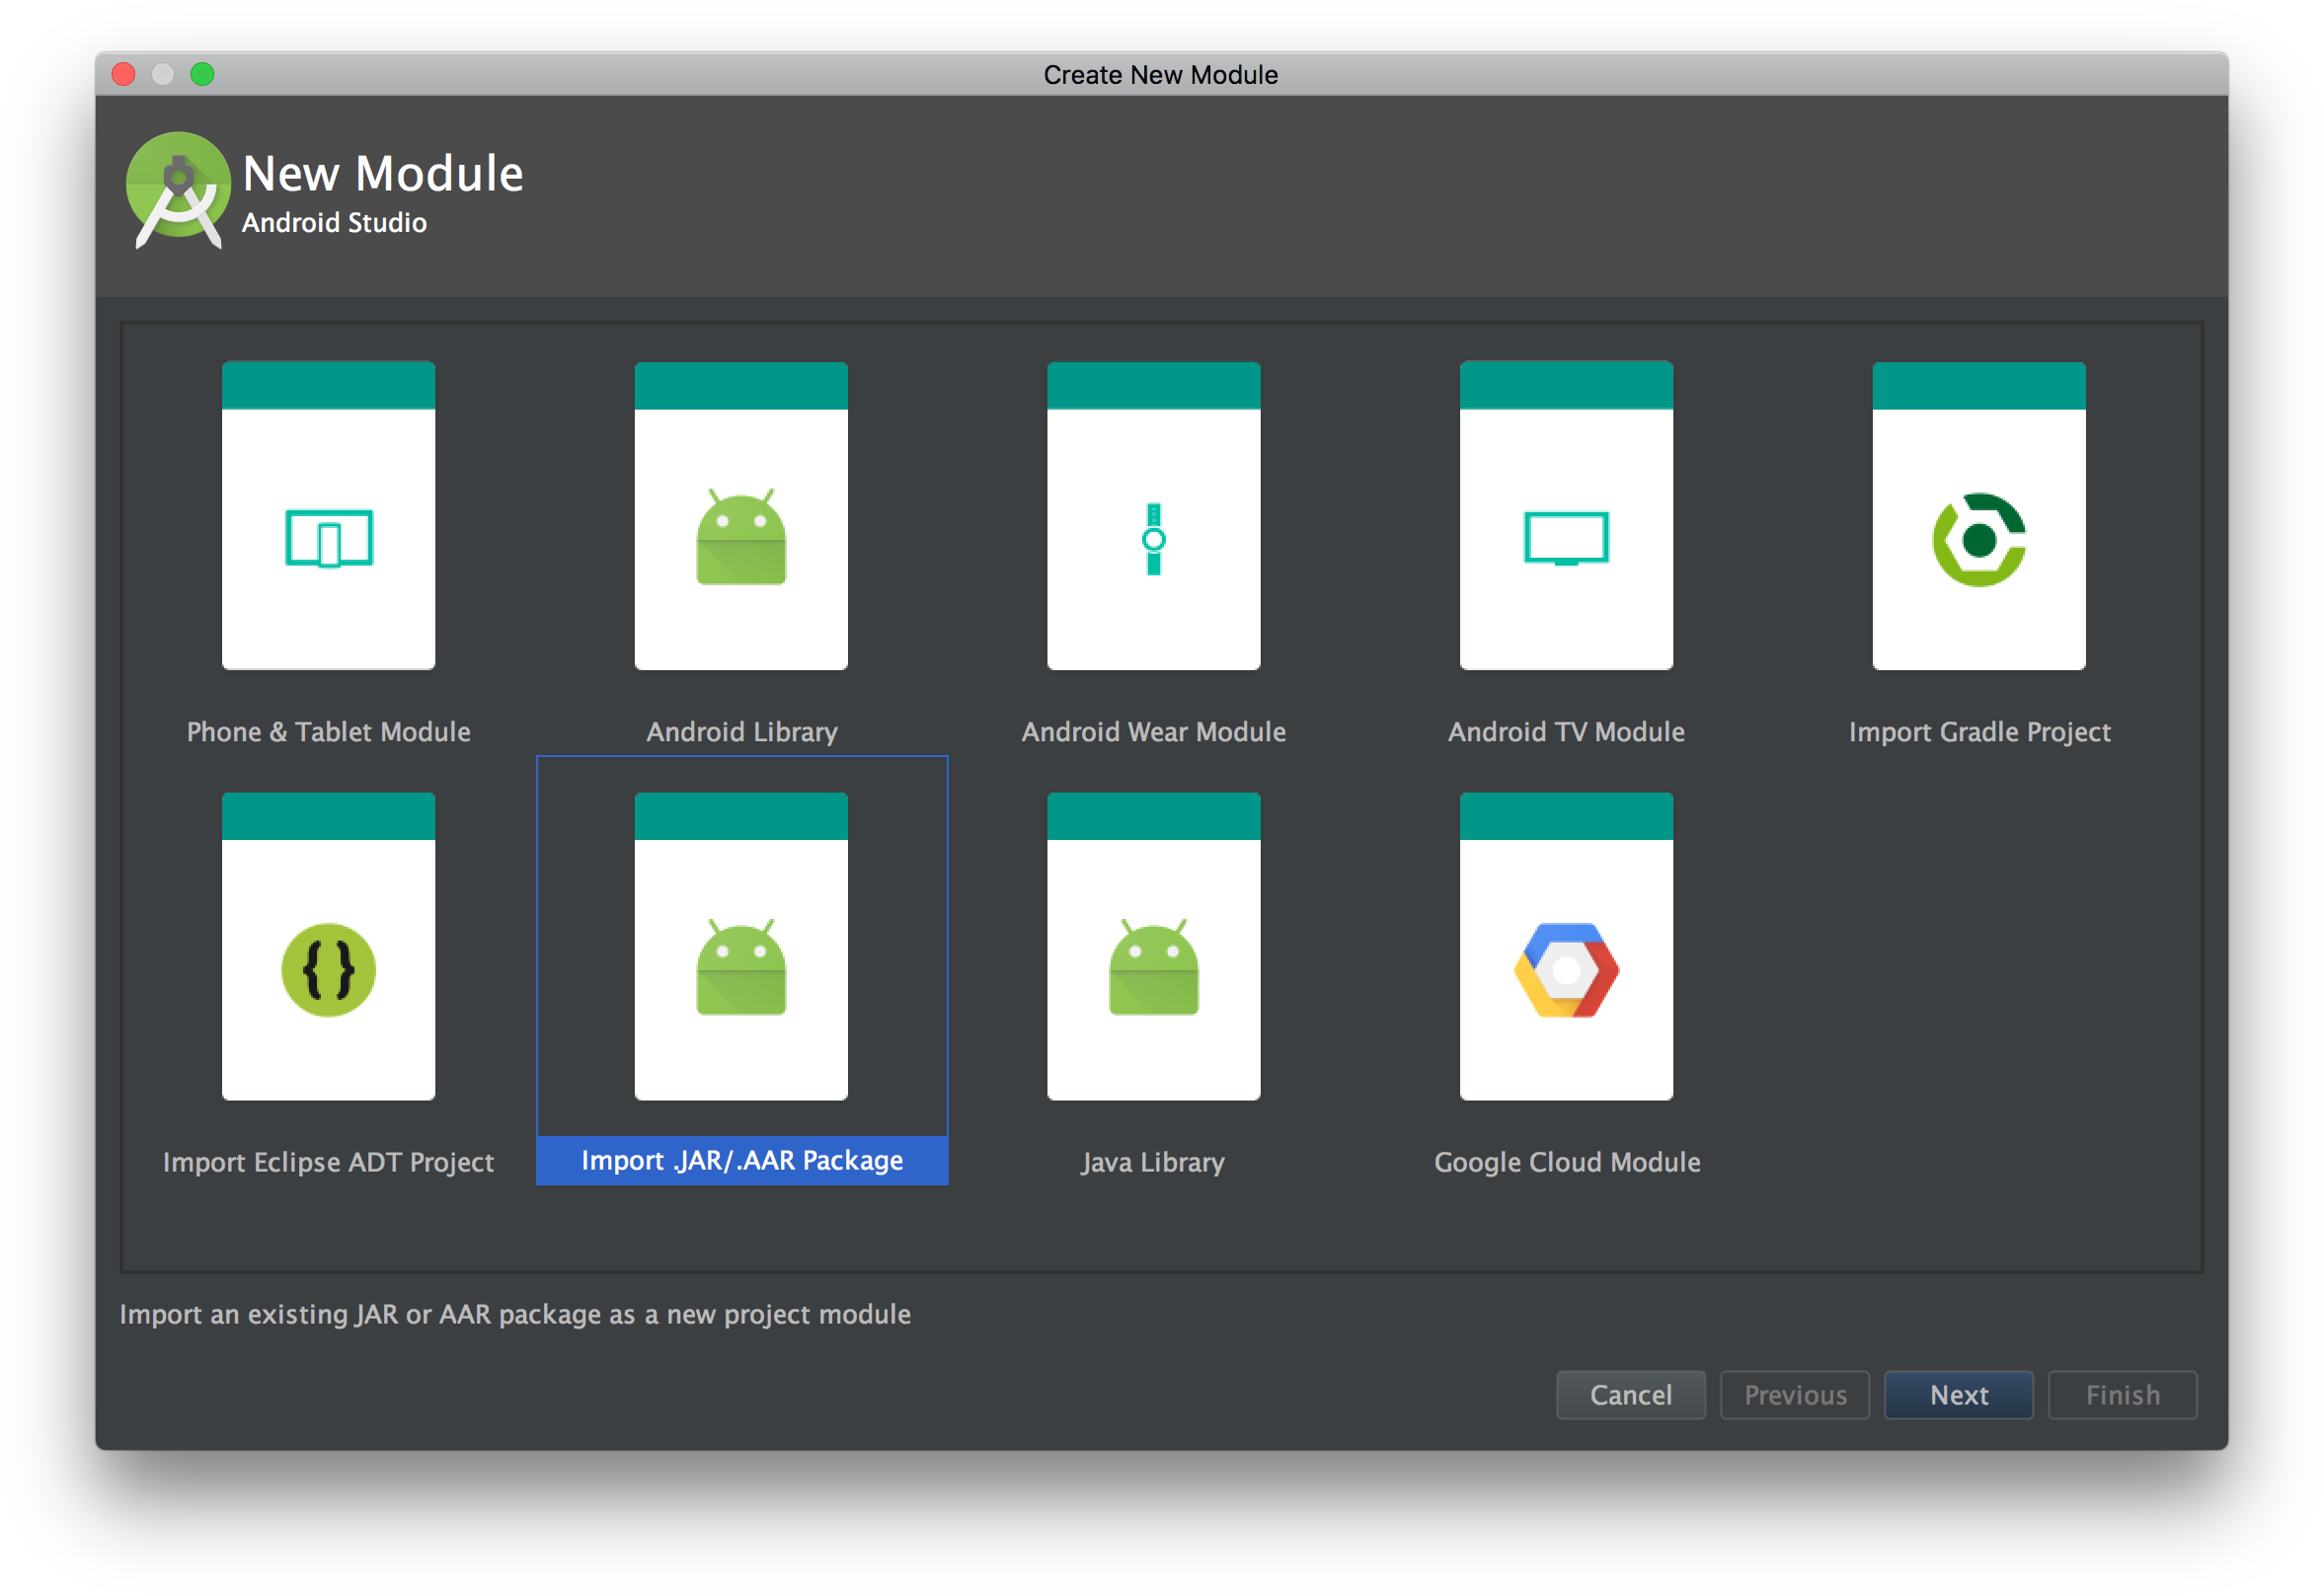Screen dimensions: 2323x1596
Task: Choose the Android Library module icon
Action: (741, 538)
